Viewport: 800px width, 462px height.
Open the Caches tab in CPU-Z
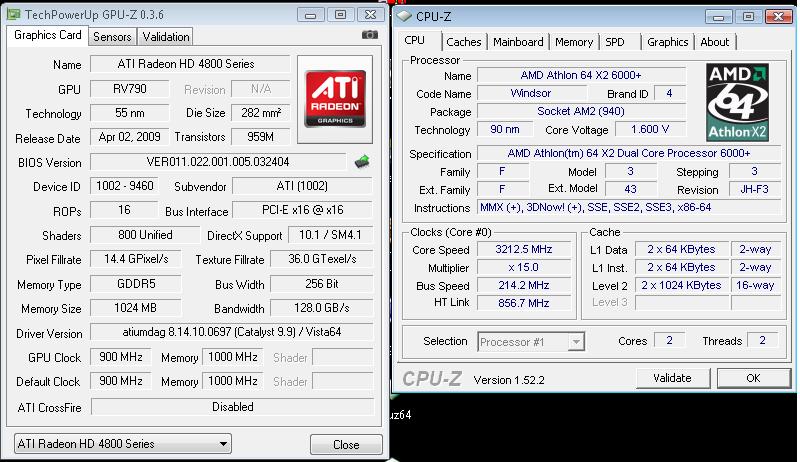[x=463, y=42]
